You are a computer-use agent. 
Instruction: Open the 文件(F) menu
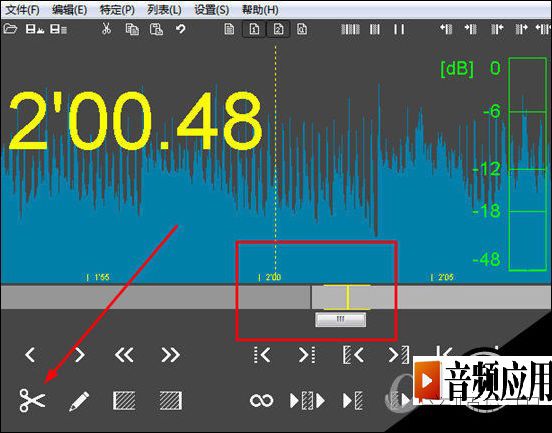point(23,10)
